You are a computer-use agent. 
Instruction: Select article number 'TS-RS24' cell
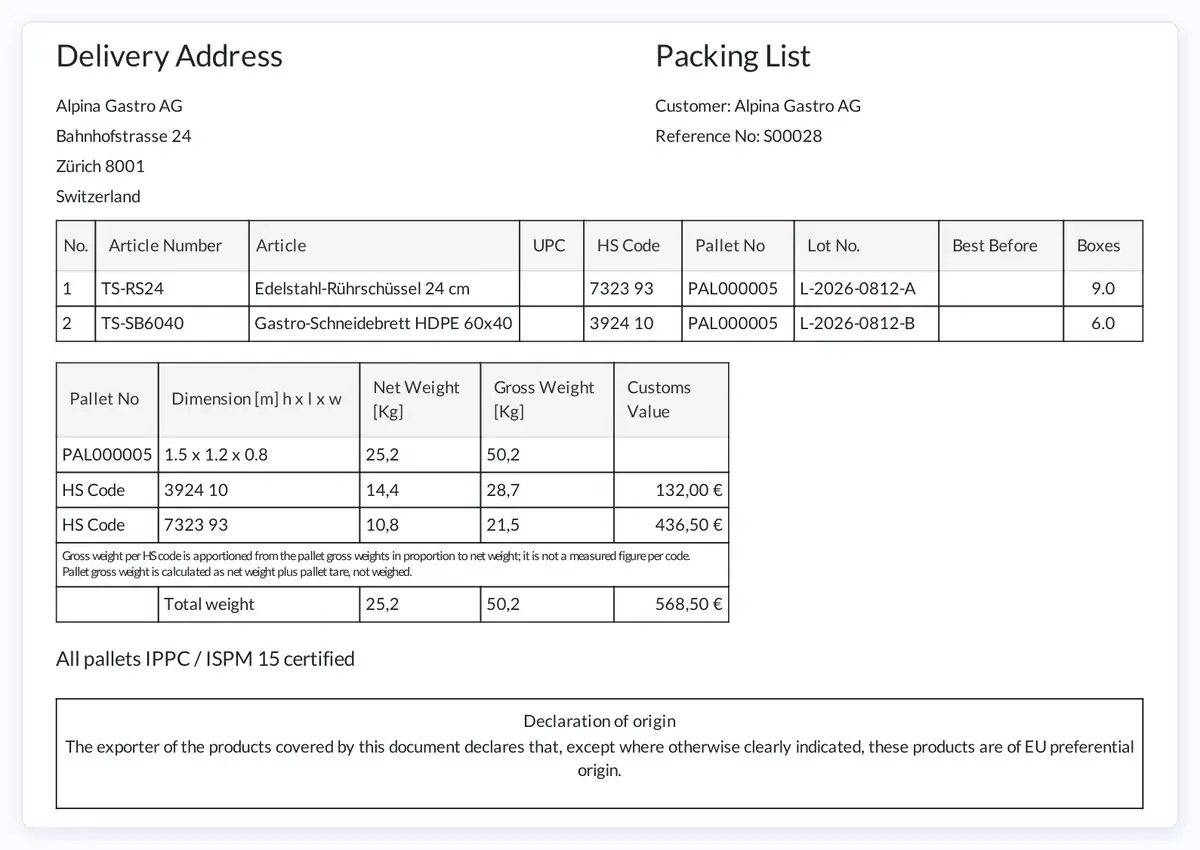click(172, 288)
